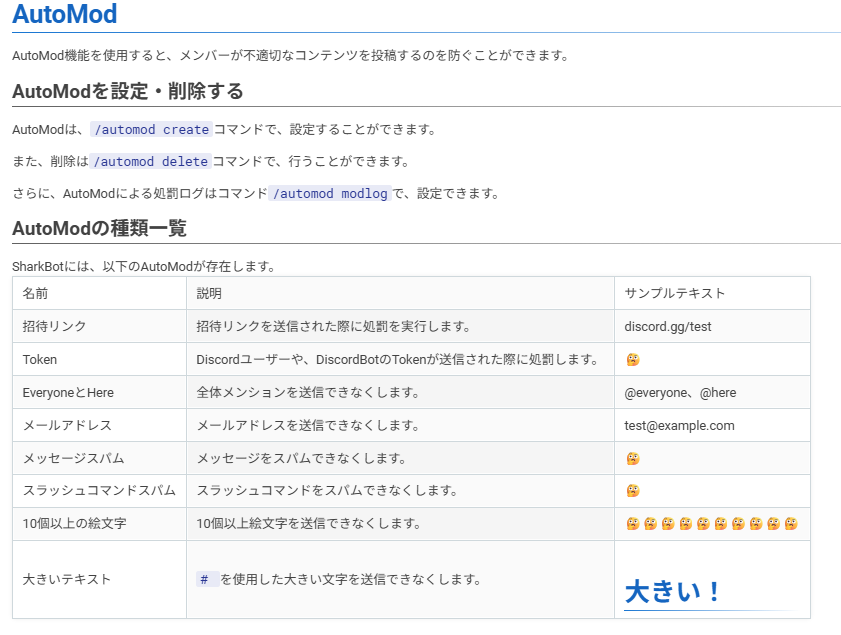Click the SharkBotには、以下のAutoModが存在します sentence
The width and height of the screenshot is (841, 635).
point(144,267)
